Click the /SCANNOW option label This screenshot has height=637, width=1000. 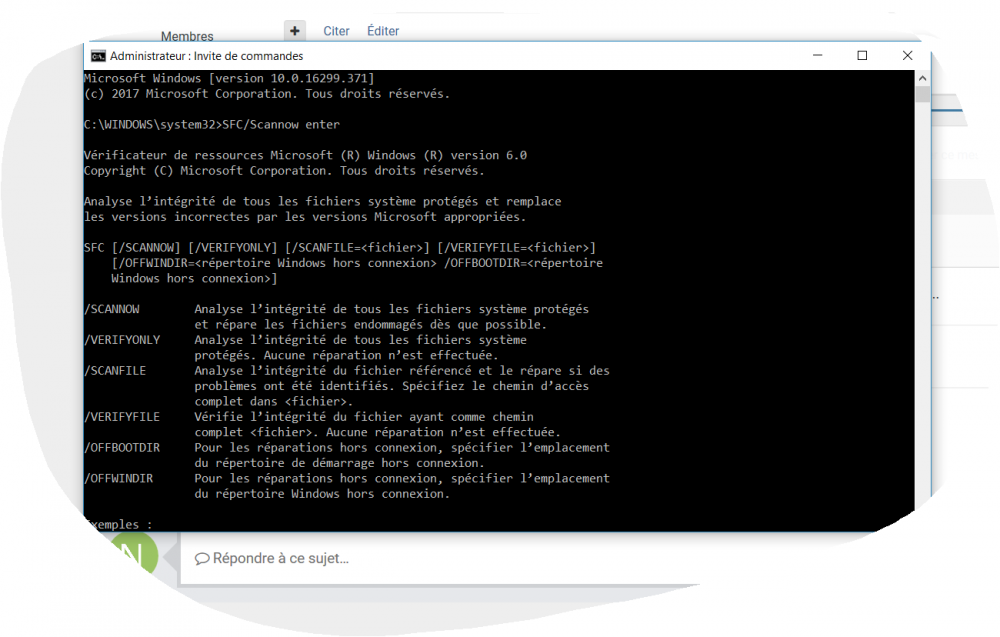(112, 309)
